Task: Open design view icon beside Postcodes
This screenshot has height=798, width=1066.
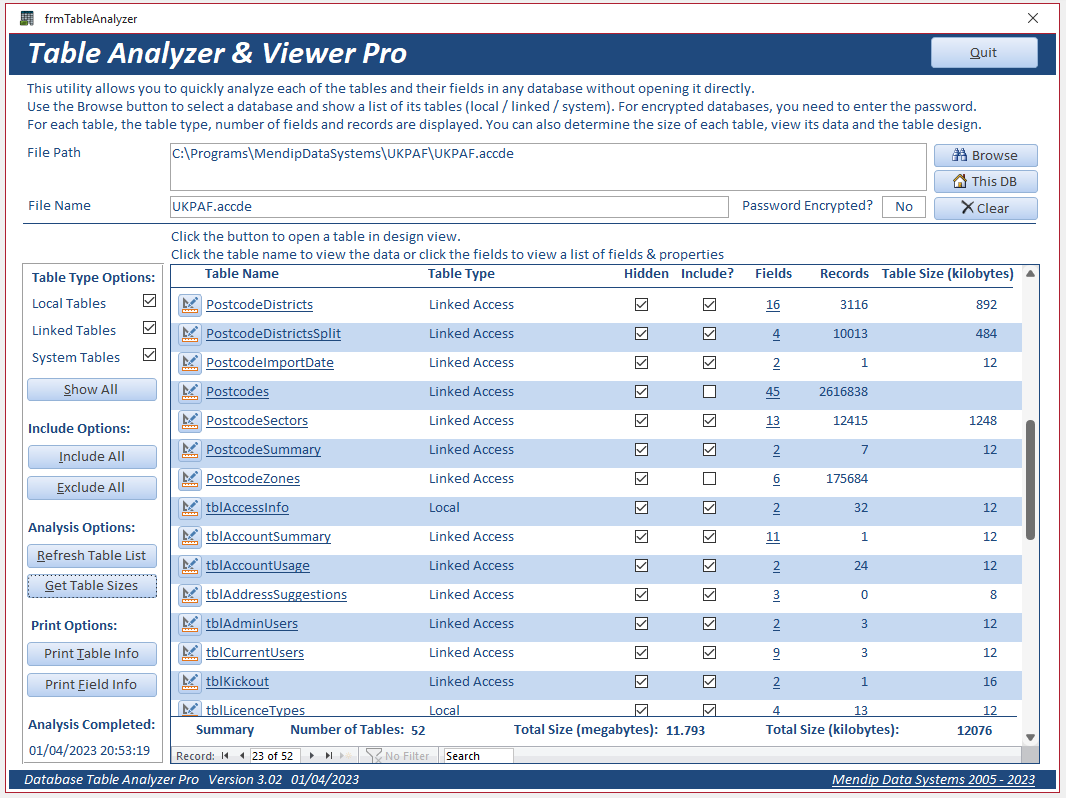Action: [190, 392]
